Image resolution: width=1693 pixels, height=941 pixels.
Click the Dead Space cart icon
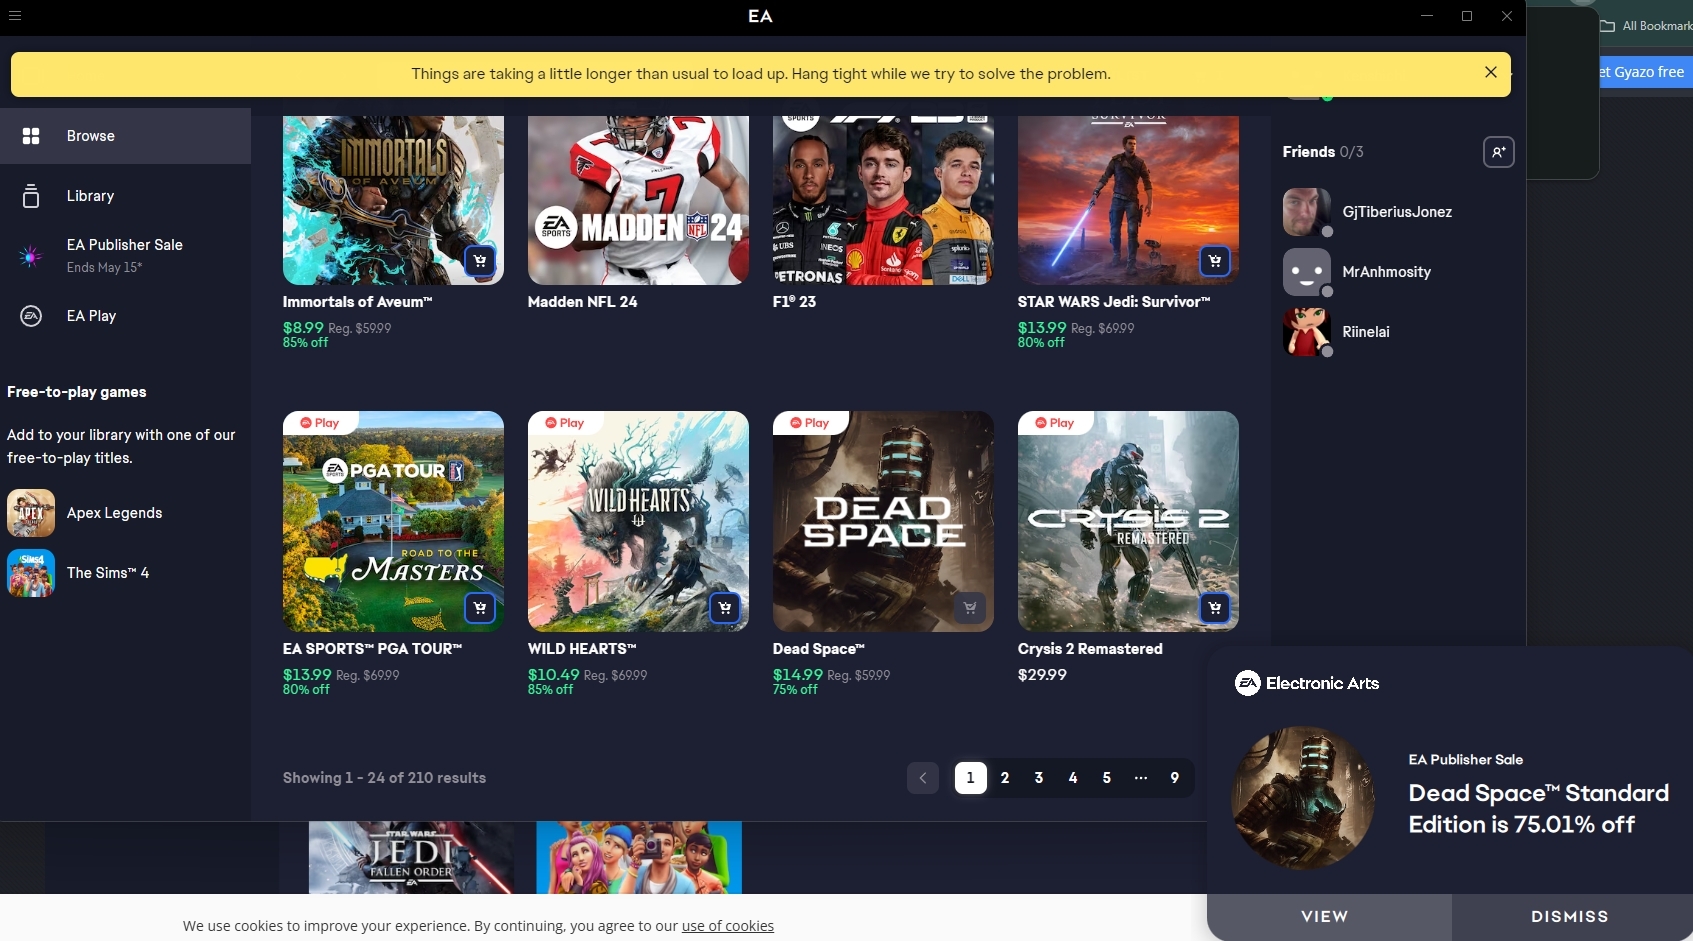[970, 608]
